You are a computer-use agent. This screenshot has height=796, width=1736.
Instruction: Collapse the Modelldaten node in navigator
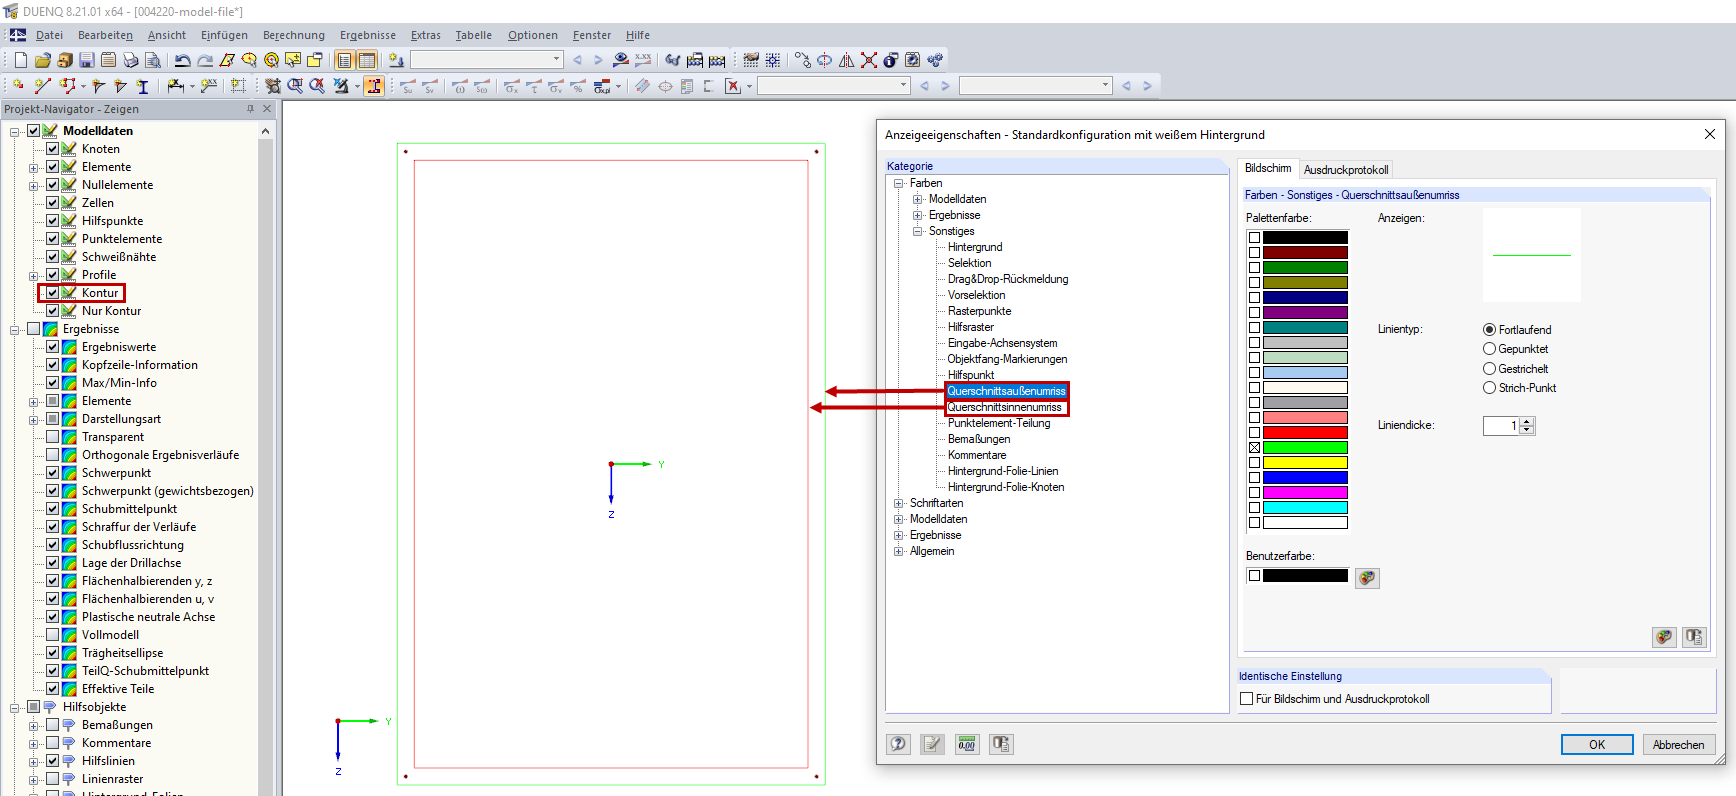click(x=15, y=131)
